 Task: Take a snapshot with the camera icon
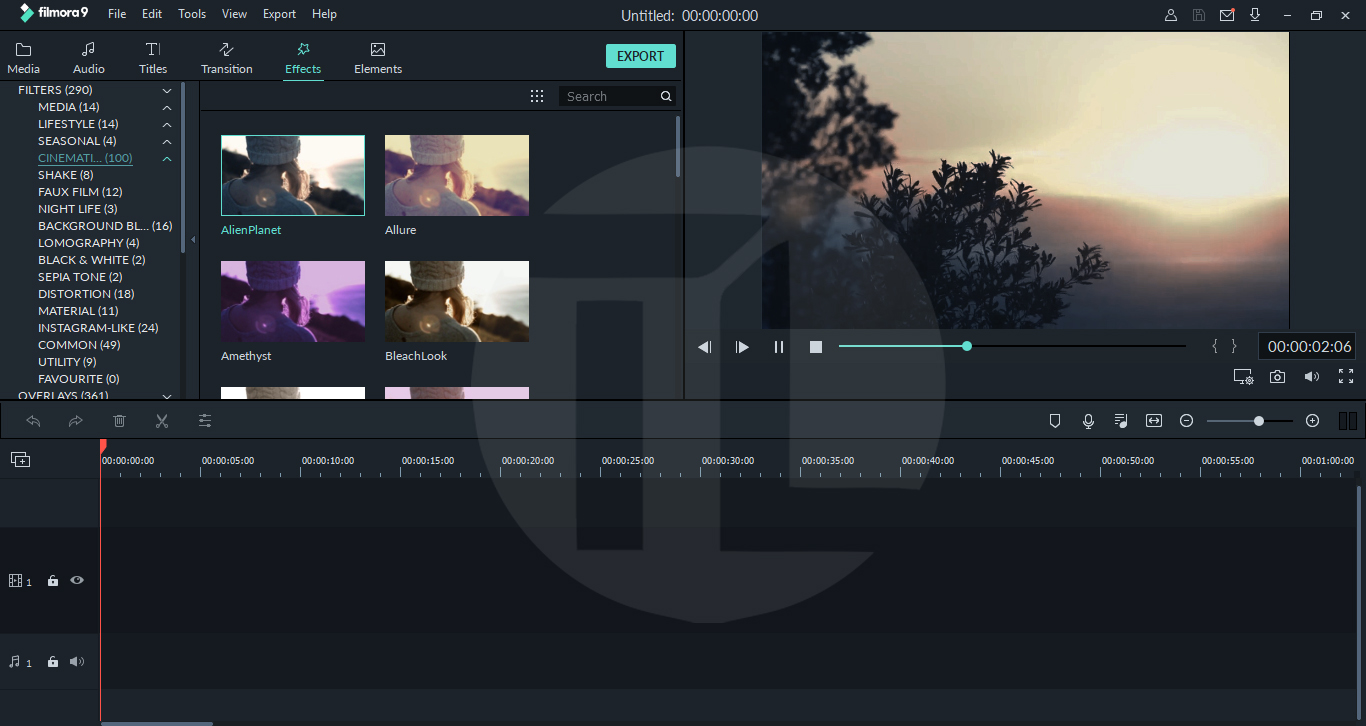[x=1278, y=376]
